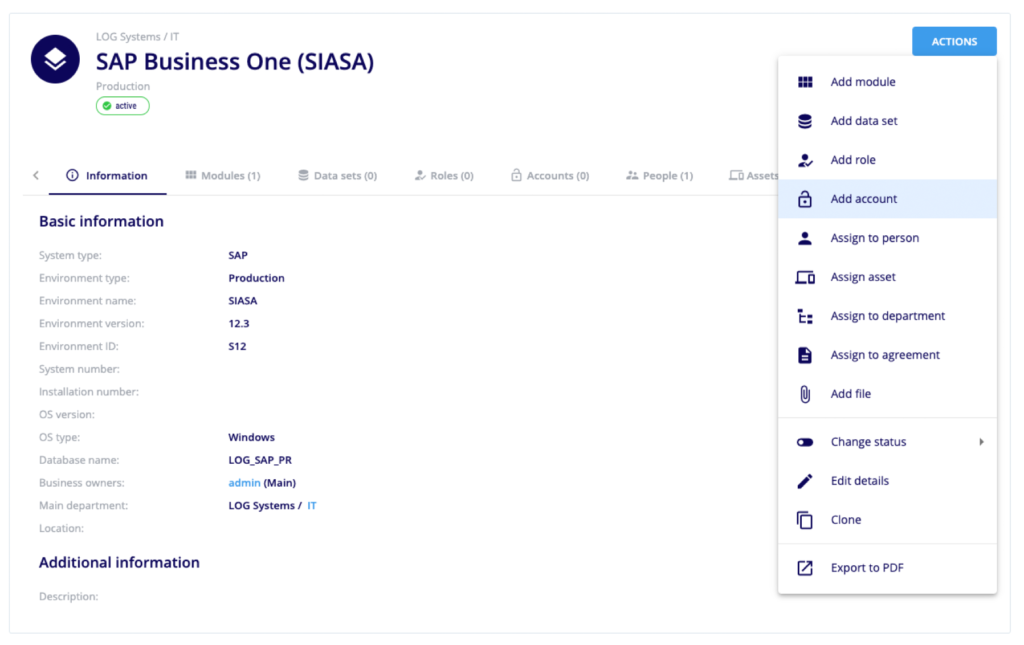1024x645 pixels.
Task: Click the Assets tab devices icon
Action: (736, 175)
